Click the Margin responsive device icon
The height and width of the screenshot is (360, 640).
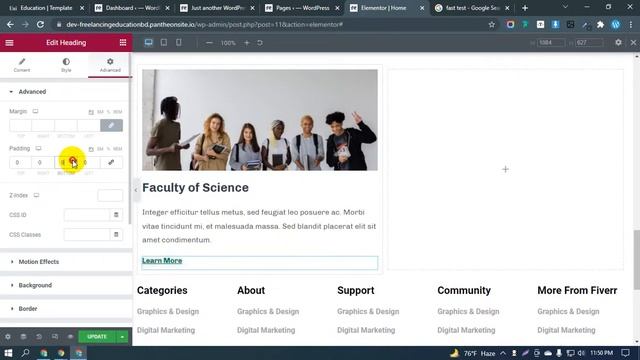coord(36,111)
